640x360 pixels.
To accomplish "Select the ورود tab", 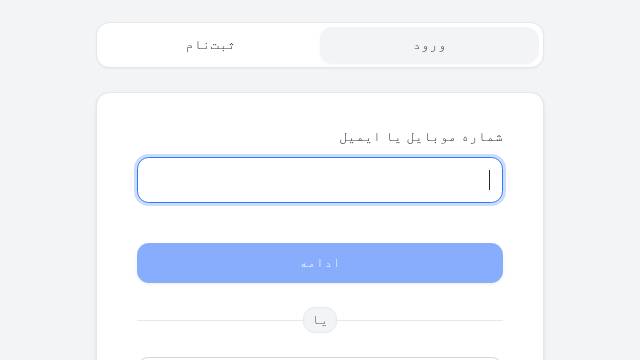I will (429, 45).
